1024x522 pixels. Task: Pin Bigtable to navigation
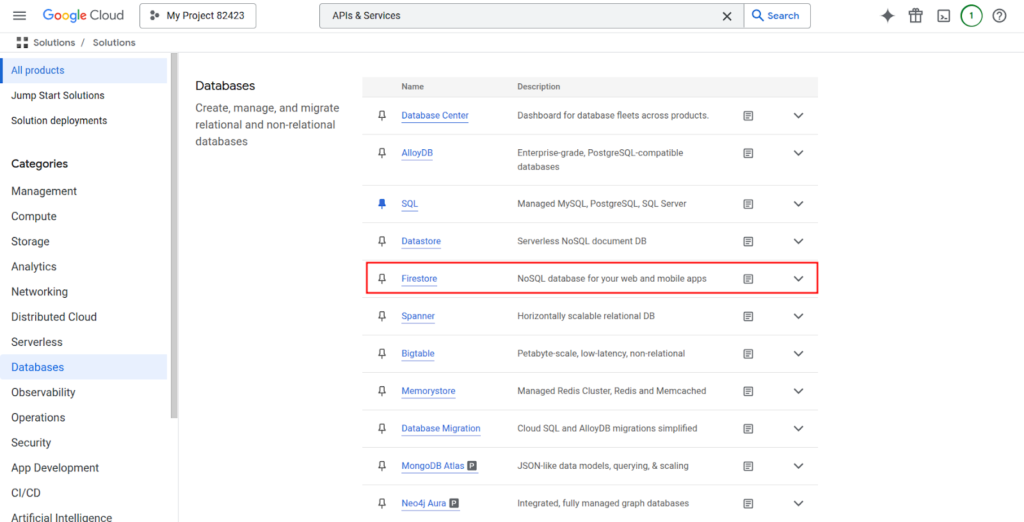pyautogui.click(x=382, y=353)
